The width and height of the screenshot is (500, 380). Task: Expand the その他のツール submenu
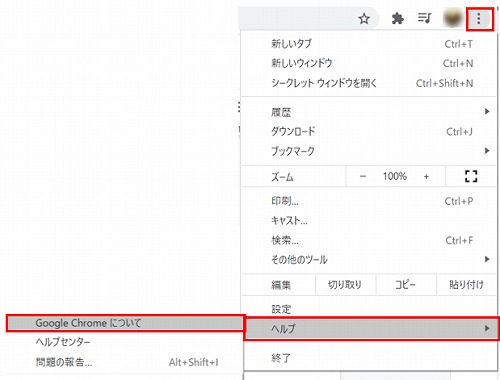coord(369,259)
